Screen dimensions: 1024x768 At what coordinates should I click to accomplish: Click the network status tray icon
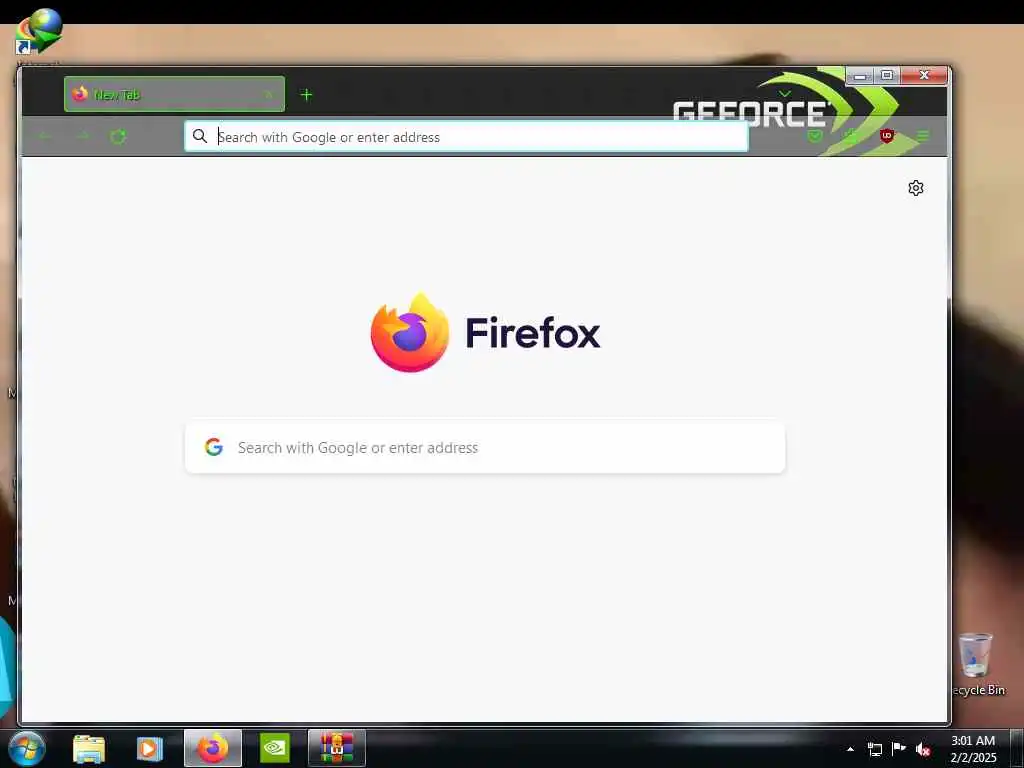[x=874, y=749]
